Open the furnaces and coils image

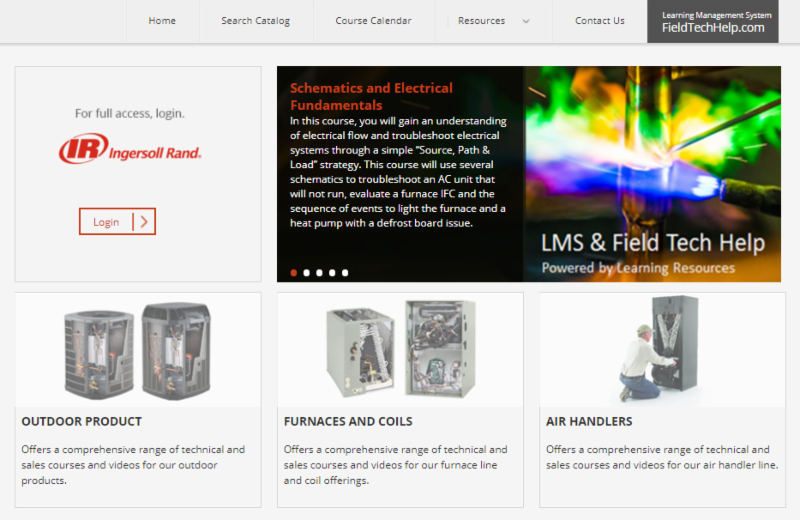[401, 349]
